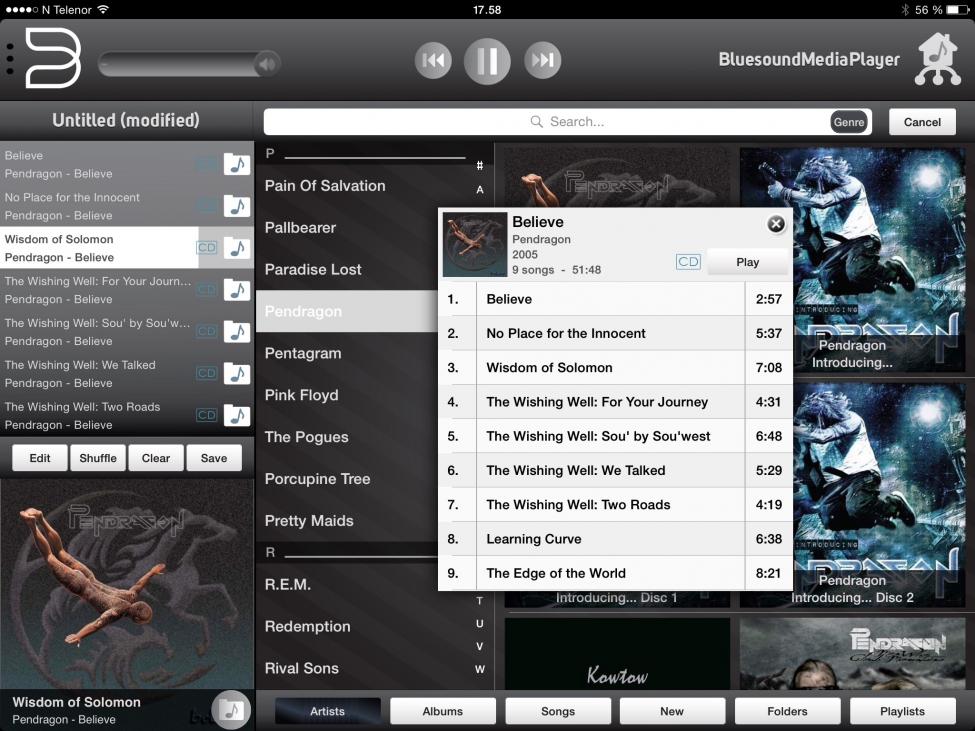Image resolution: width=975 pixels, height=731 pixels.
Task: Select track 9 The Edge of the World
Action: 616,572
